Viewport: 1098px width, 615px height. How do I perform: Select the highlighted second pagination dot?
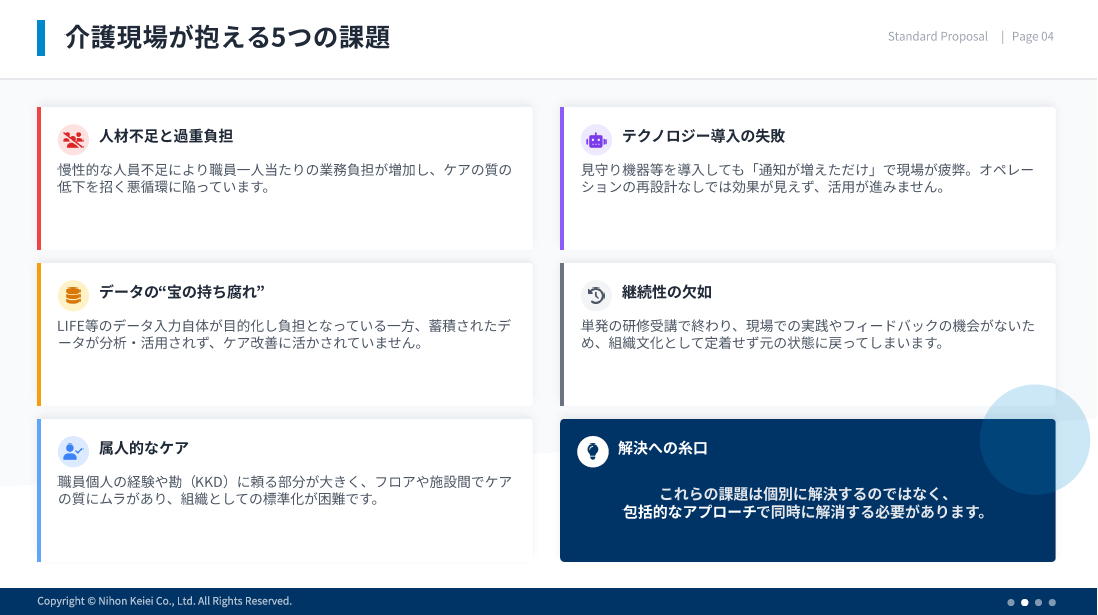pos(1025,602)
